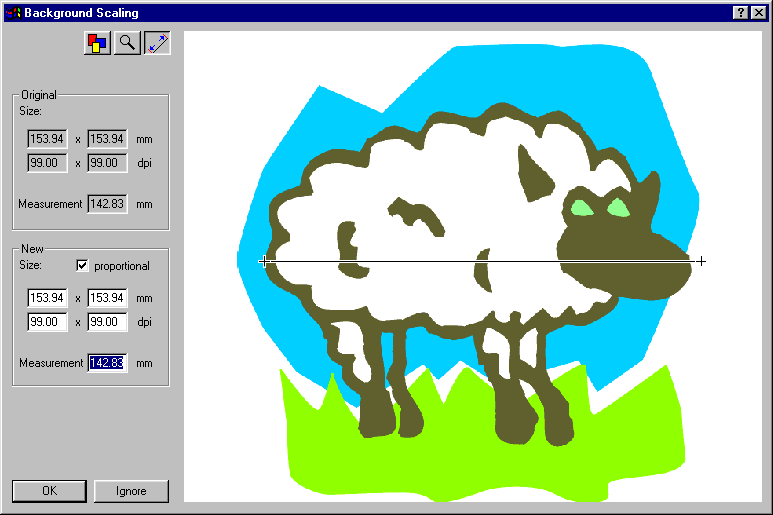Close the Background Scaling dialog

tap(758, 13)
